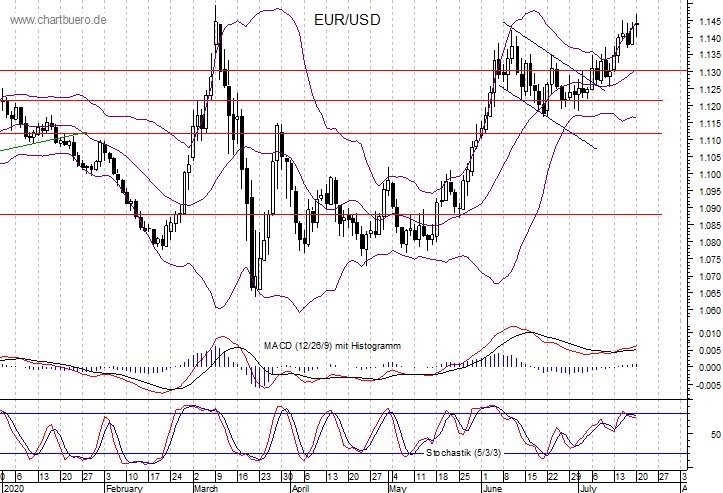723x493 pixels.
Task: Select June on the time axis
Action: [493, 488]
